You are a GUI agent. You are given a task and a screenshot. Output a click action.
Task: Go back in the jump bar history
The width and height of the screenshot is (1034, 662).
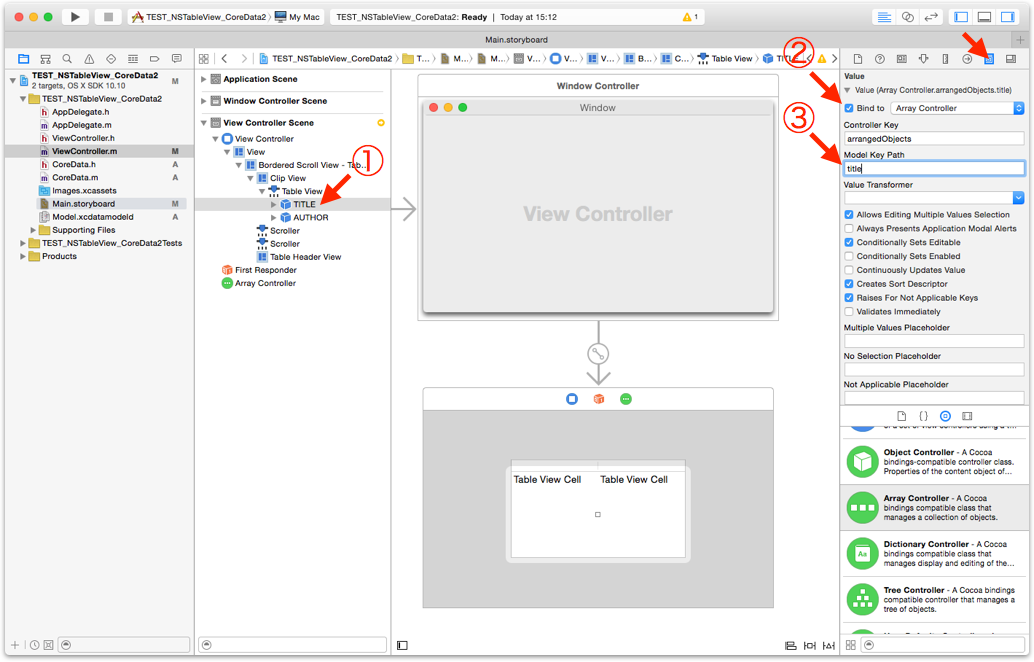point(224,59)
